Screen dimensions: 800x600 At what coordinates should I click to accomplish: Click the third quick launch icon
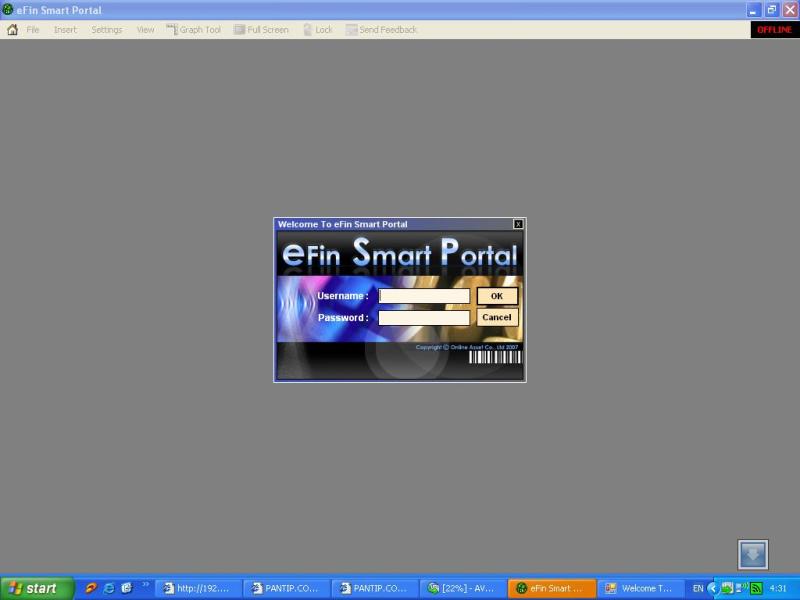tap(127, 588)
